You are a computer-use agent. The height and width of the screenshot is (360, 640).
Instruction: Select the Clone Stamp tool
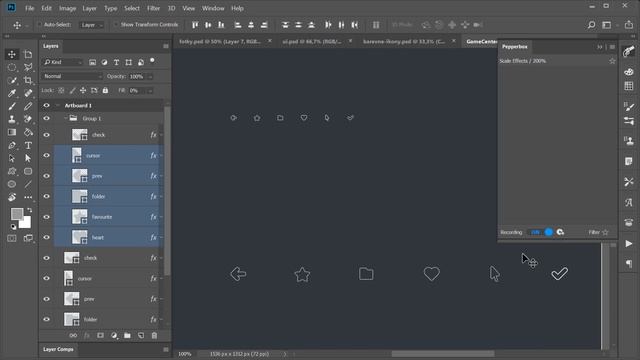pos(12,119)
